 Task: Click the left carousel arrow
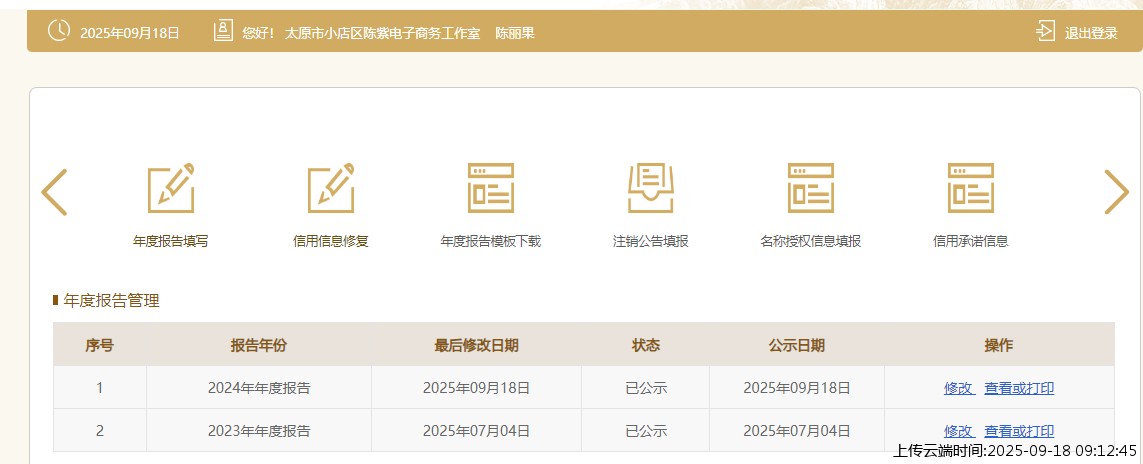54,192
